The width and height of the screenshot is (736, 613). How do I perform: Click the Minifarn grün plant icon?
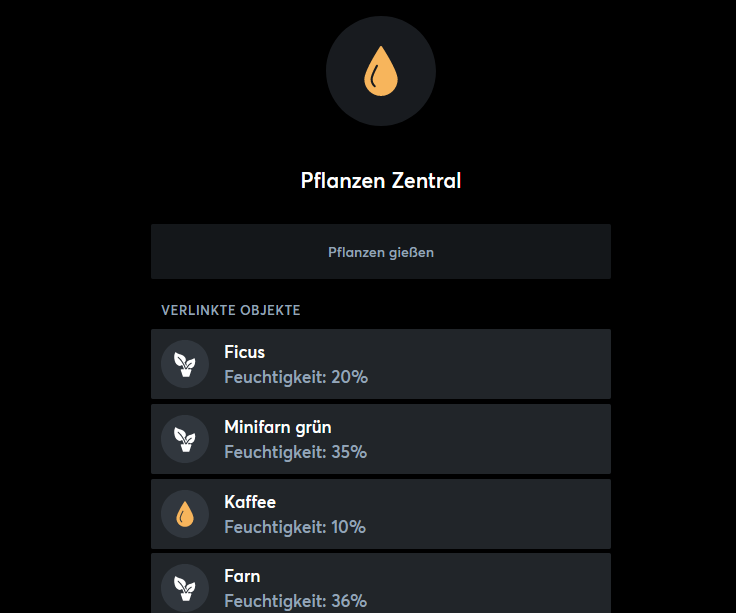(x=185, y=439)
